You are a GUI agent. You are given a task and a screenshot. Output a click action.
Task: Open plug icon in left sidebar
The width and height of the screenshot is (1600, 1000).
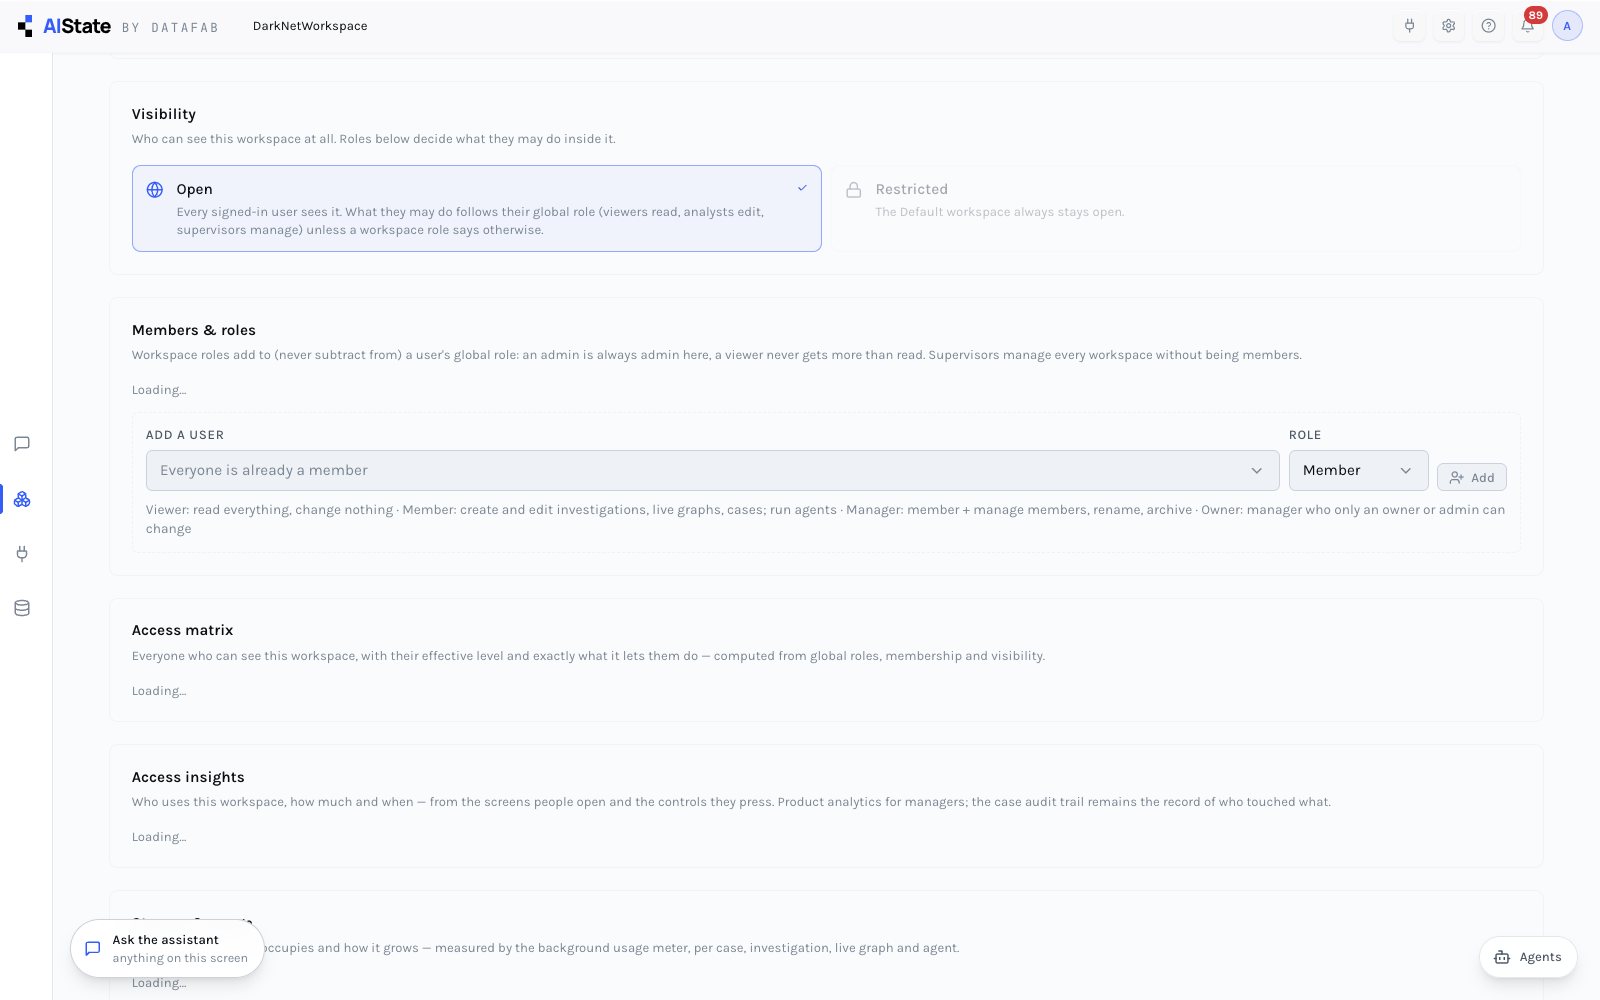[22, 553]
